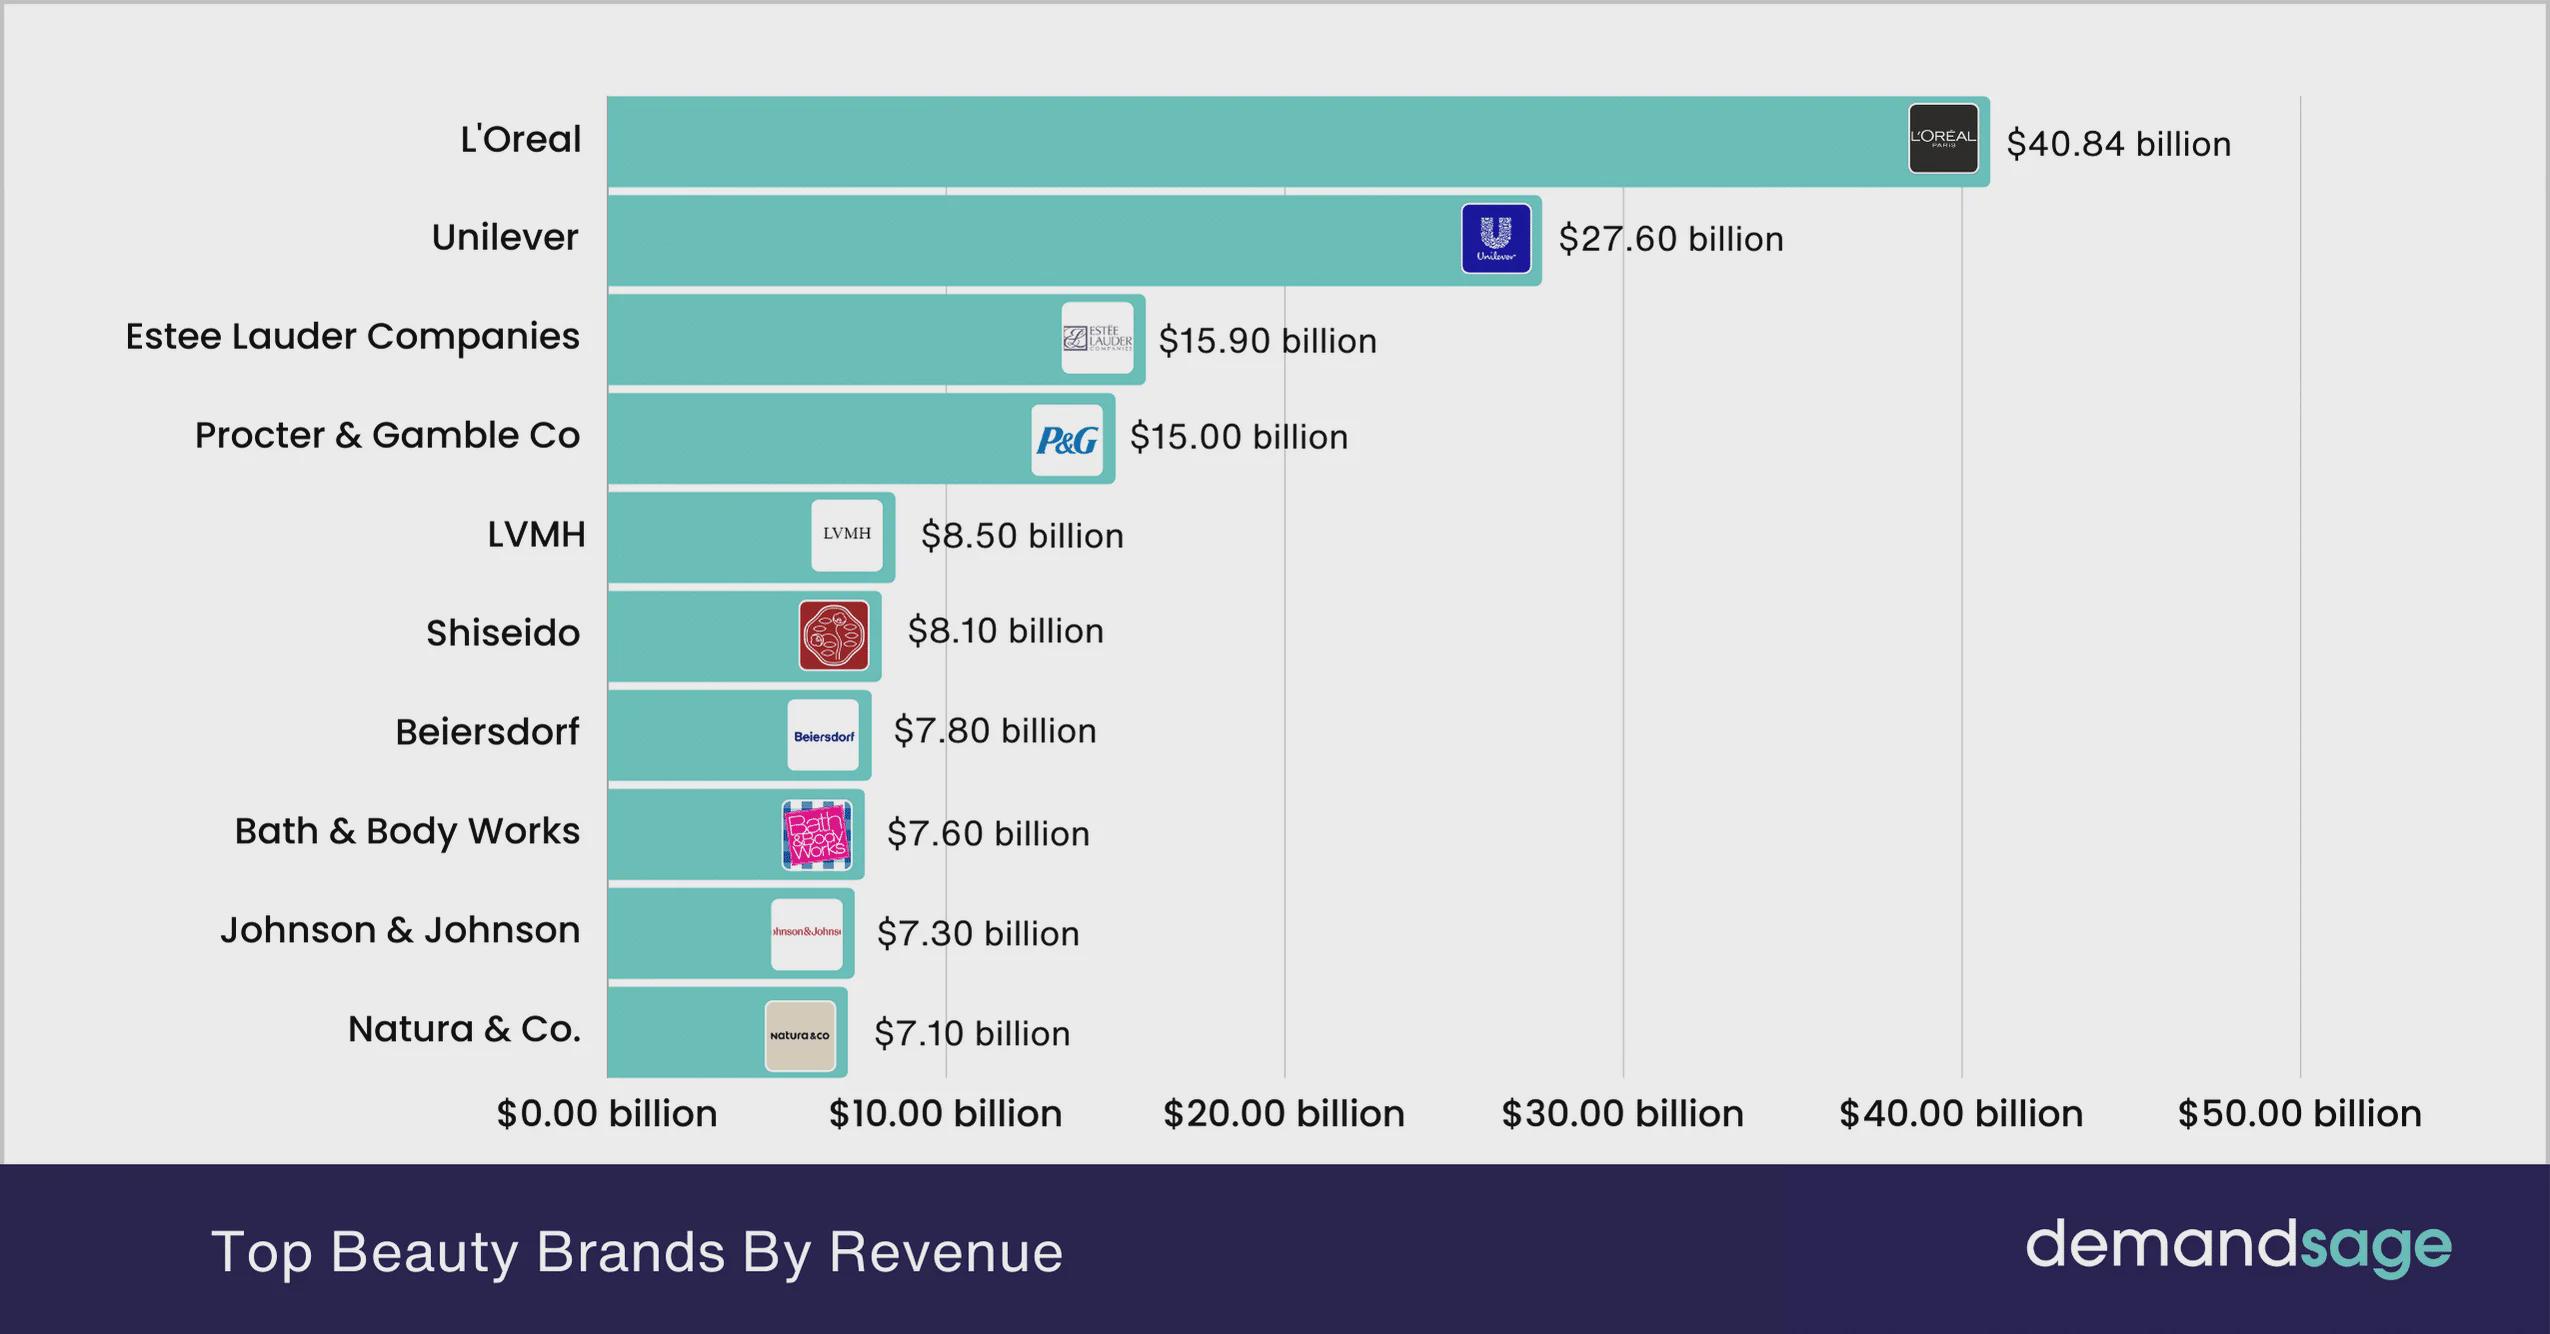Select the L'Oreal axis label

click(x=520, y=139)
